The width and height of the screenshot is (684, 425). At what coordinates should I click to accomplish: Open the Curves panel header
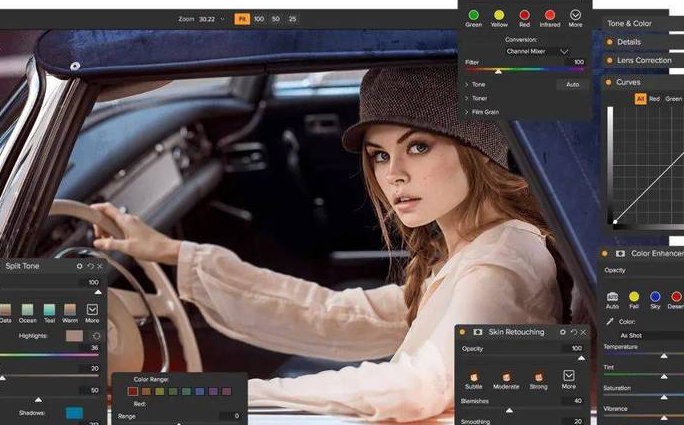click(628, 82)
